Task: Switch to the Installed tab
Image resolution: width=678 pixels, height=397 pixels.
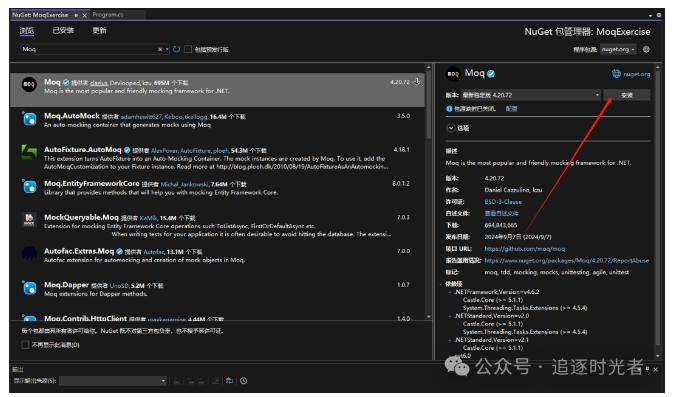Action: pyautogui.click(x=63, y=31)
